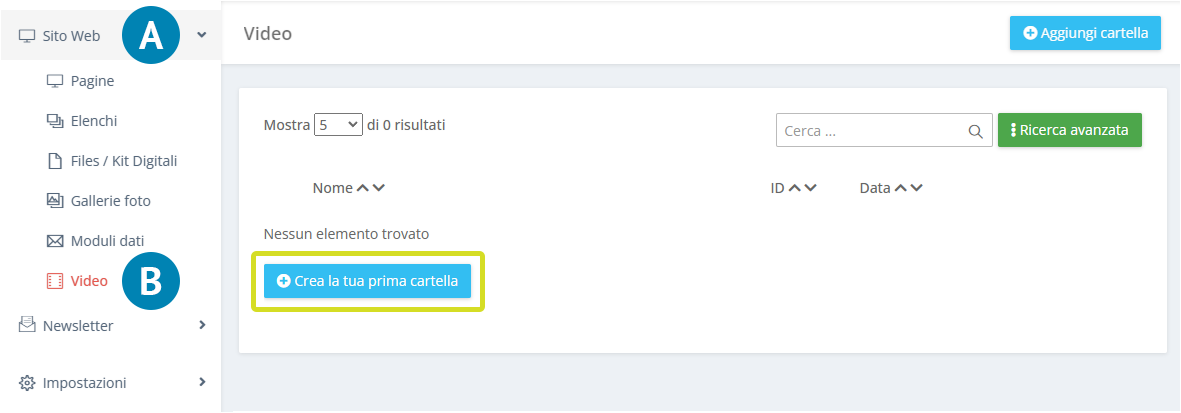1181x413 pixels.
Task: Click the magnifier icon in search box
Action: pos(975,131)
